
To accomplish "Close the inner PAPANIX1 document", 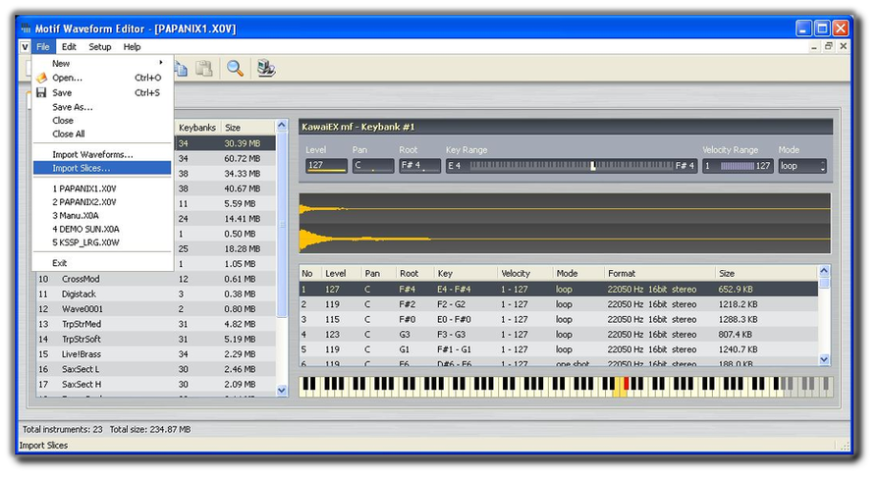I will click(843, 46).
